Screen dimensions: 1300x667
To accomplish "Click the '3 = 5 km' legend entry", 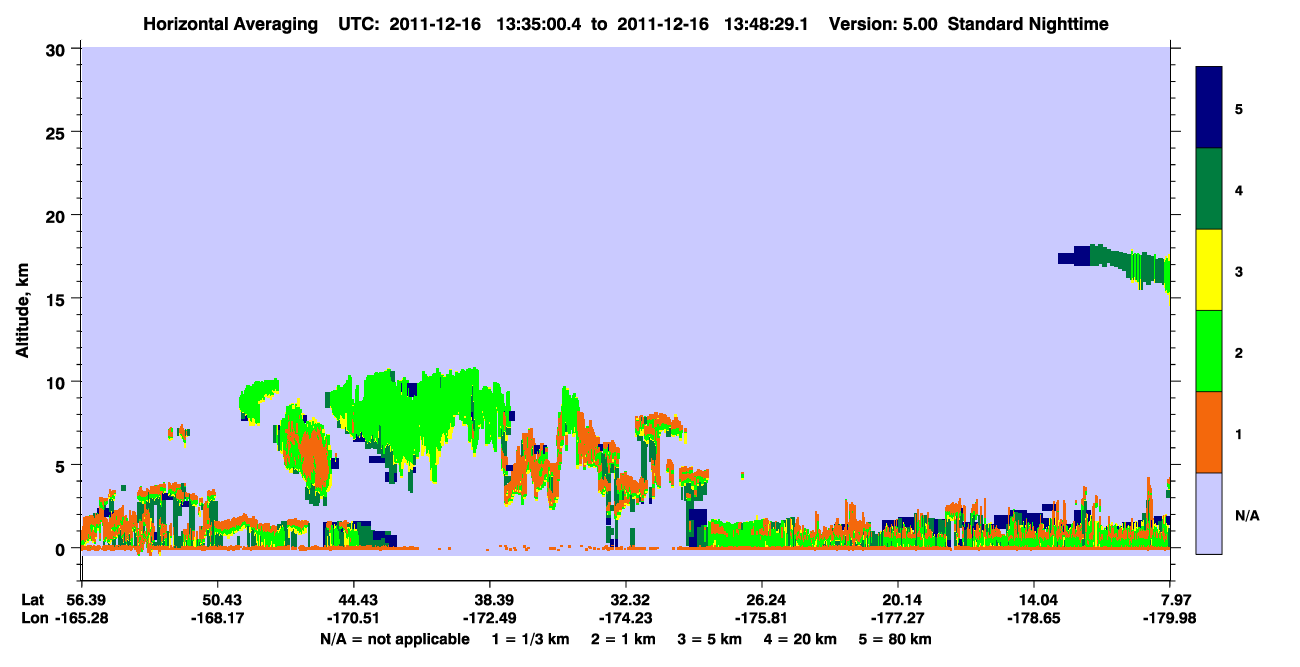I will (709, 639).
